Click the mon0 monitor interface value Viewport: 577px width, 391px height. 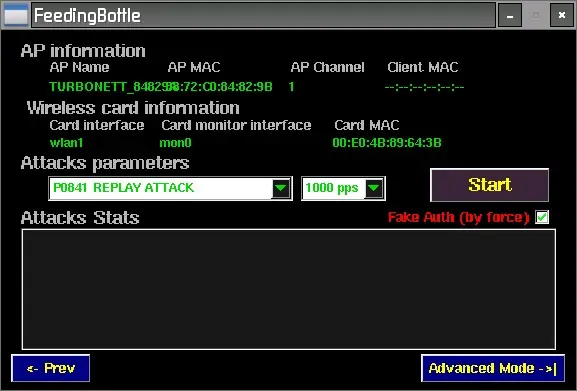175,143
